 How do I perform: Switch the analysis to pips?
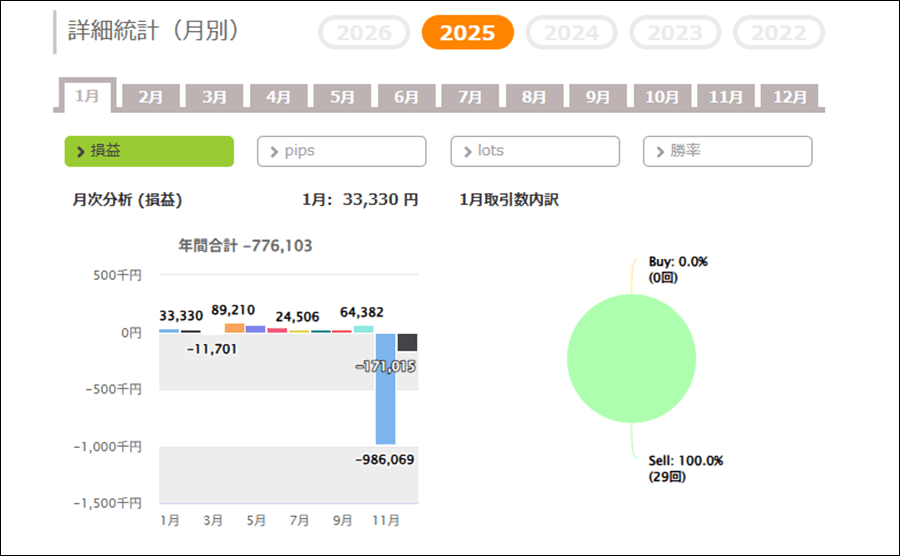[342, 151]
